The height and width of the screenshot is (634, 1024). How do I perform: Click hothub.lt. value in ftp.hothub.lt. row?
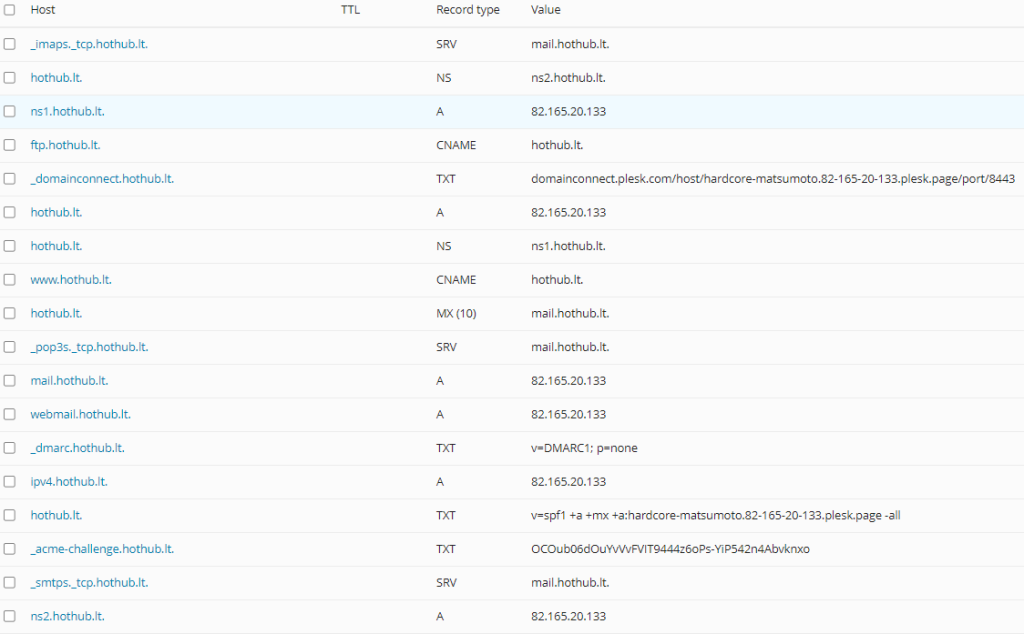point(556,145)
